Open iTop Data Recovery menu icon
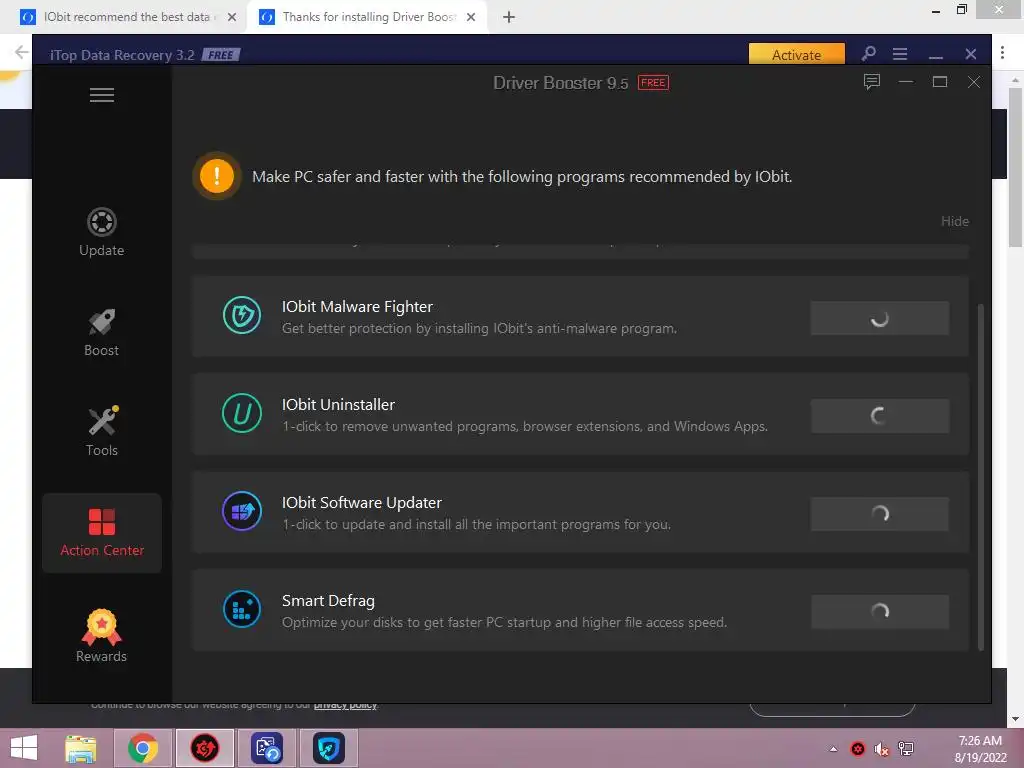The width and height of the screenshot is (1024, 768). [900, 54]
